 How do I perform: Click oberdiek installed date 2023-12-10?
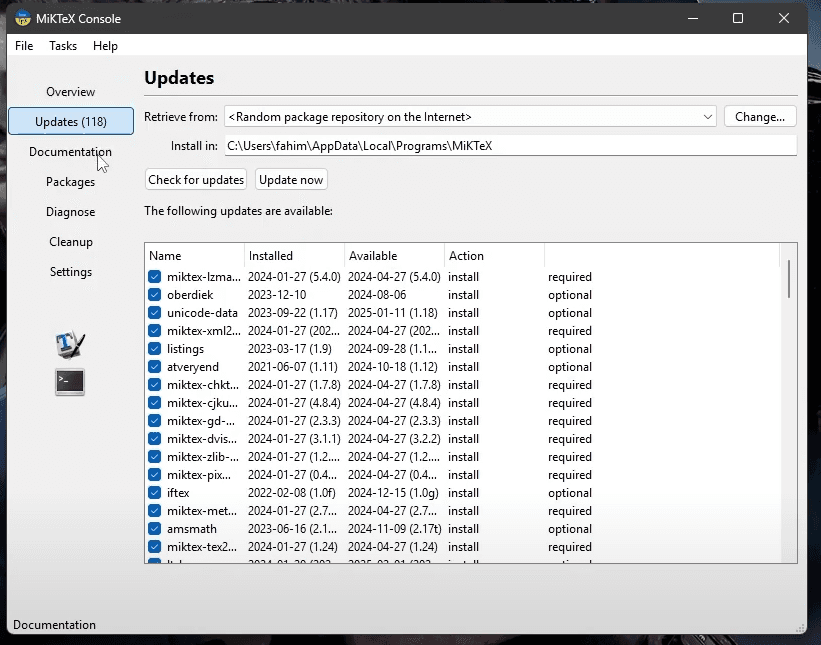(x=277, y=295)
